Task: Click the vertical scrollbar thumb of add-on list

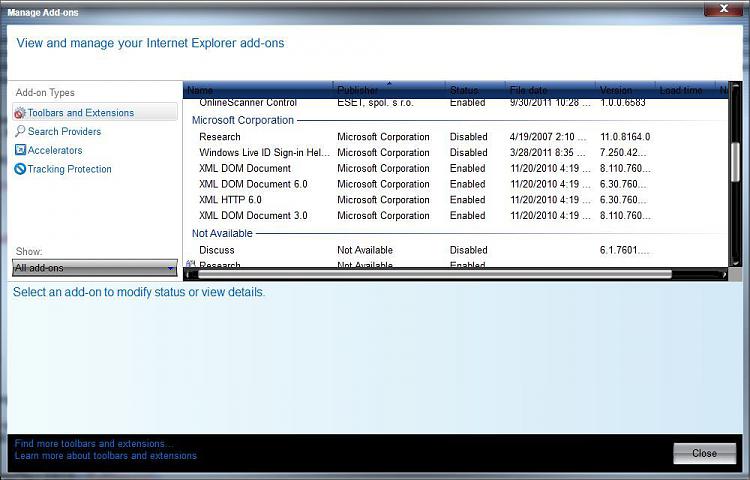Action: (x=735, y=162)
